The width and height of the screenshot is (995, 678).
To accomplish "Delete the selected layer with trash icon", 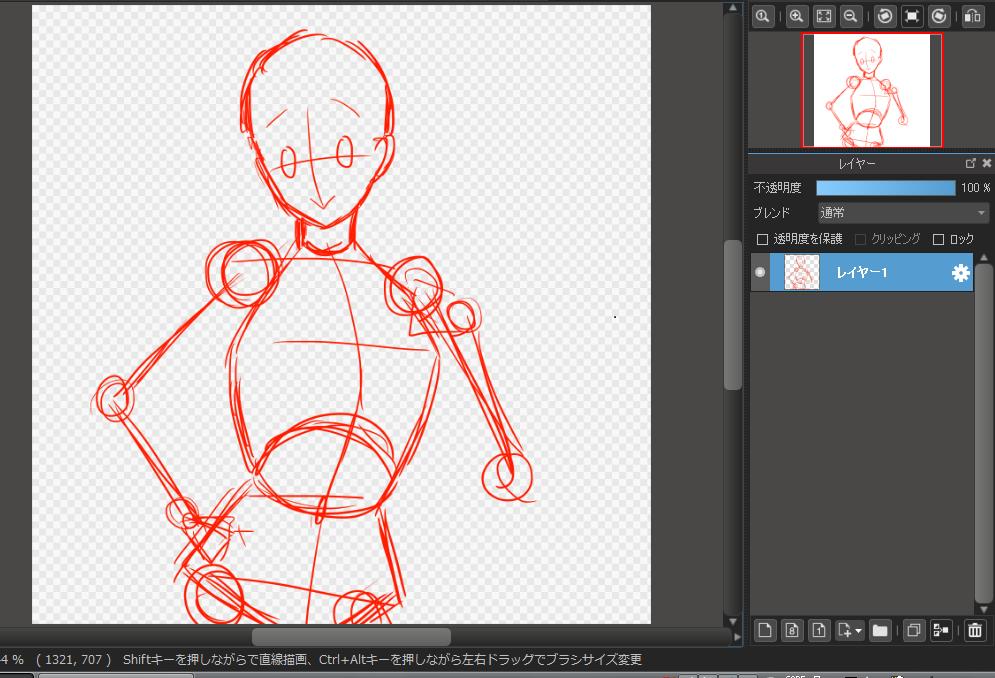I will coord(975,630).
